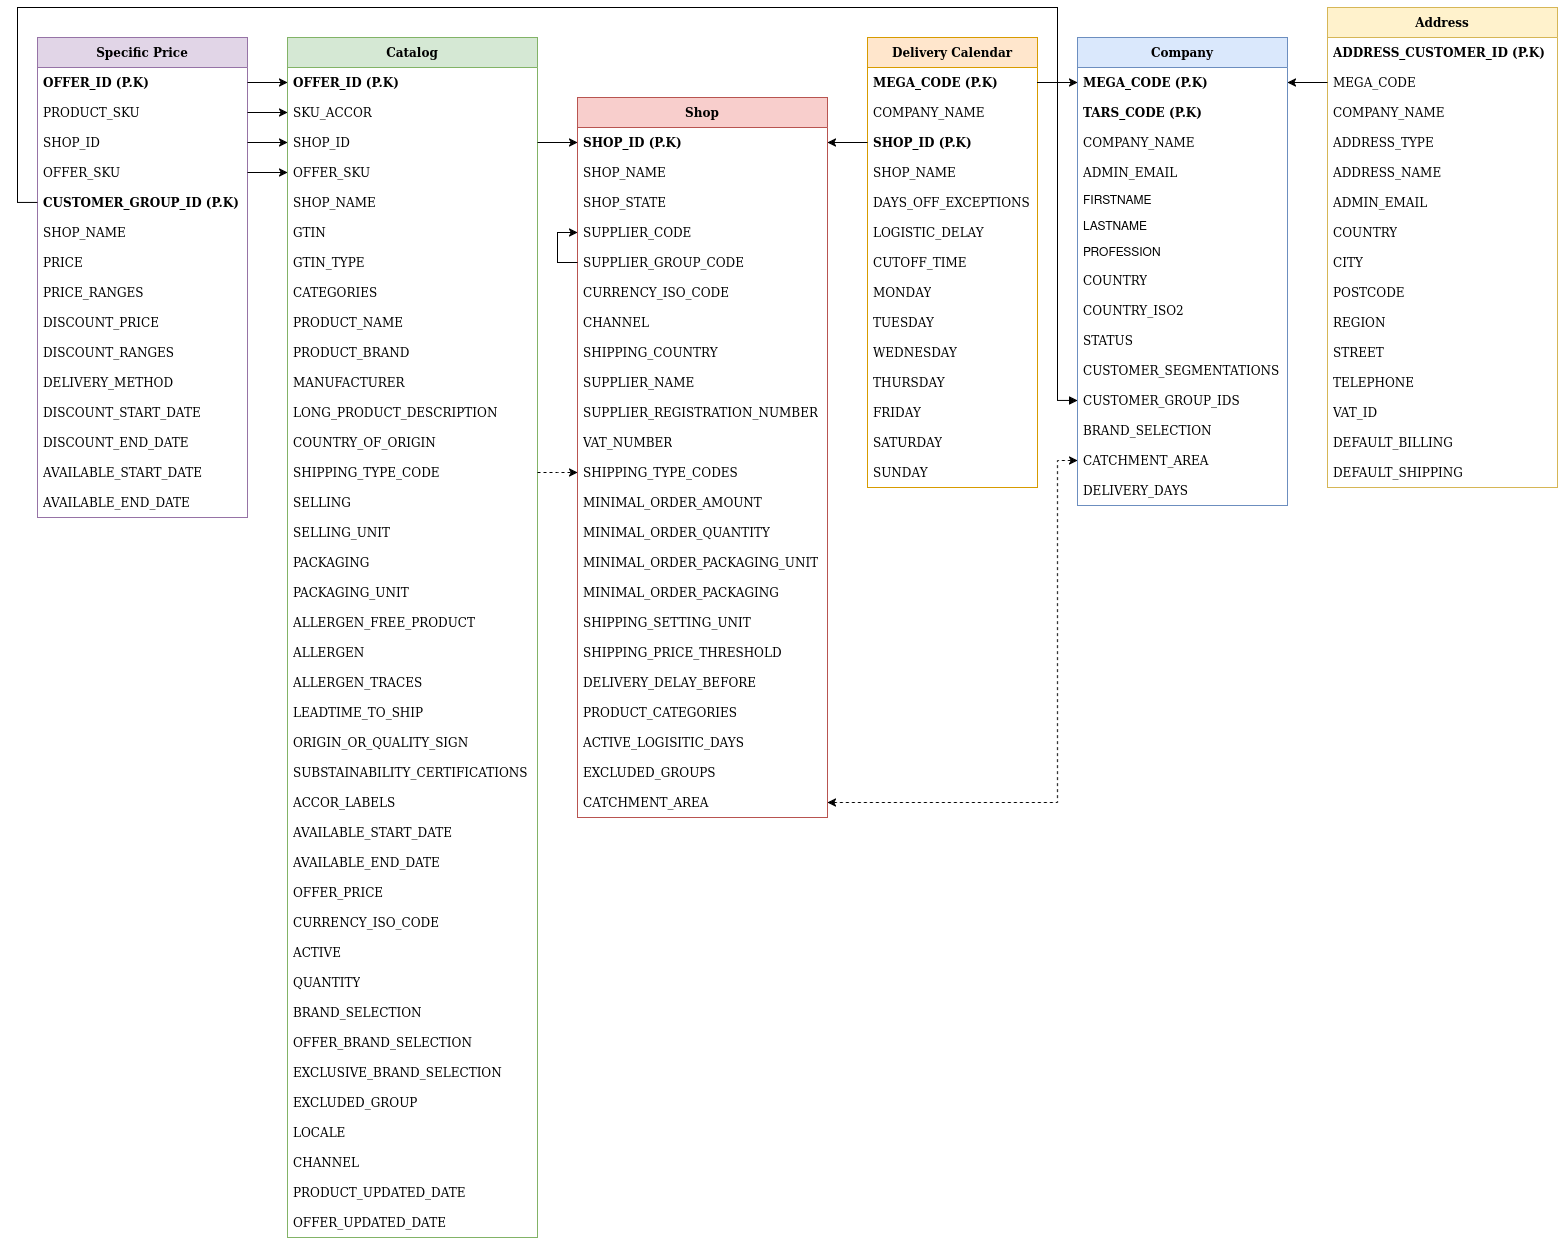Select the CATCHMENT_AREA field in Shop

[646, 802]
